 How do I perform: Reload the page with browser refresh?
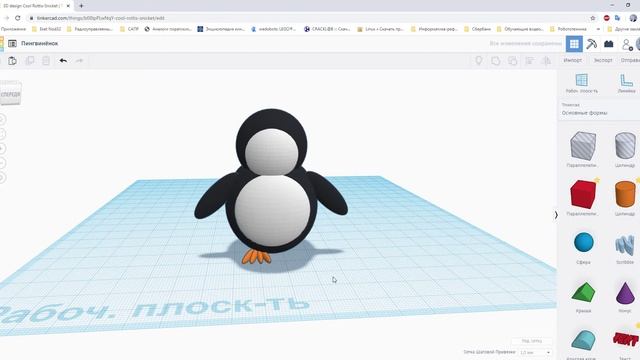[18, 18]
